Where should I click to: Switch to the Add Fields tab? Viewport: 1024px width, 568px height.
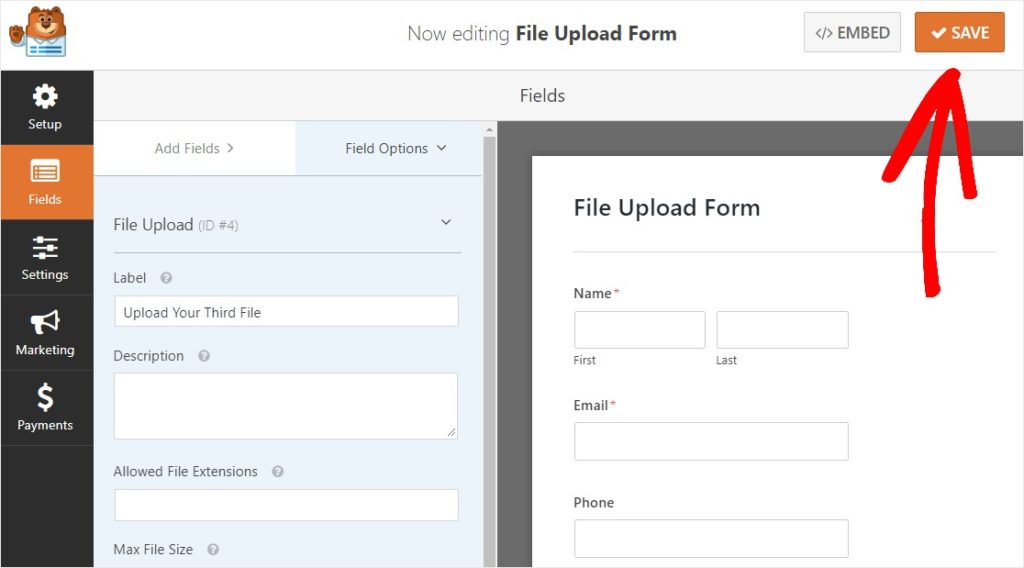[195, 148]
